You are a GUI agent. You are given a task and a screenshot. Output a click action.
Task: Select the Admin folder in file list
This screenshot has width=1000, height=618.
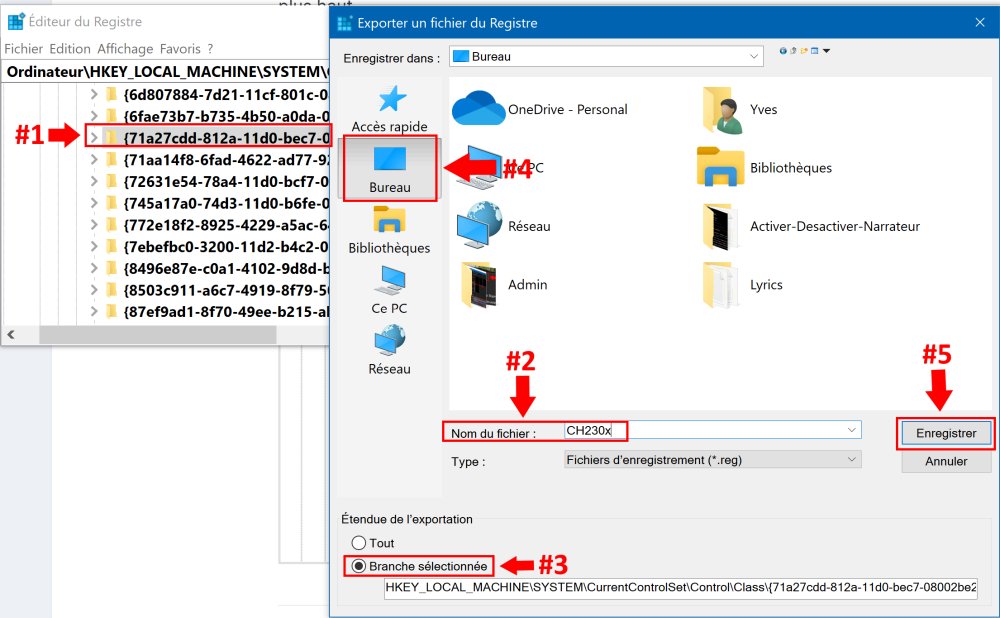coord(504,284)
